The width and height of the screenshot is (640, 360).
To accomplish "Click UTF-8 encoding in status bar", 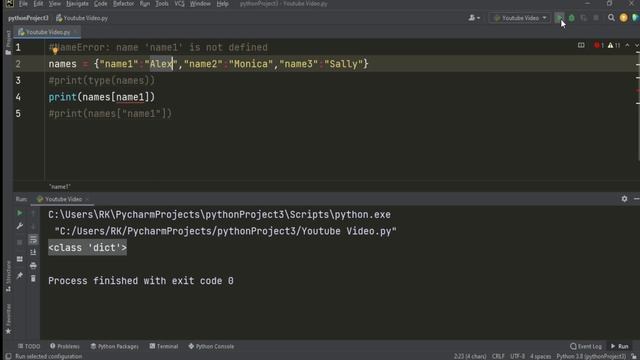I will pos(517,356).
